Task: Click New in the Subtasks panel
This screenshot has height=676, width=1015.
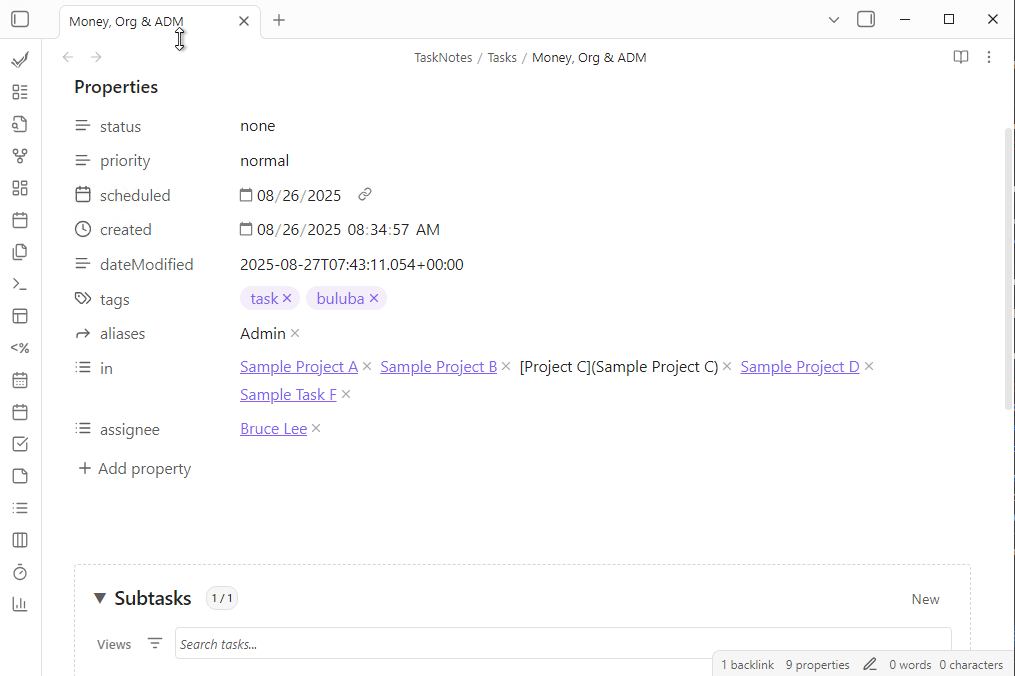Action: click(924, 598)
